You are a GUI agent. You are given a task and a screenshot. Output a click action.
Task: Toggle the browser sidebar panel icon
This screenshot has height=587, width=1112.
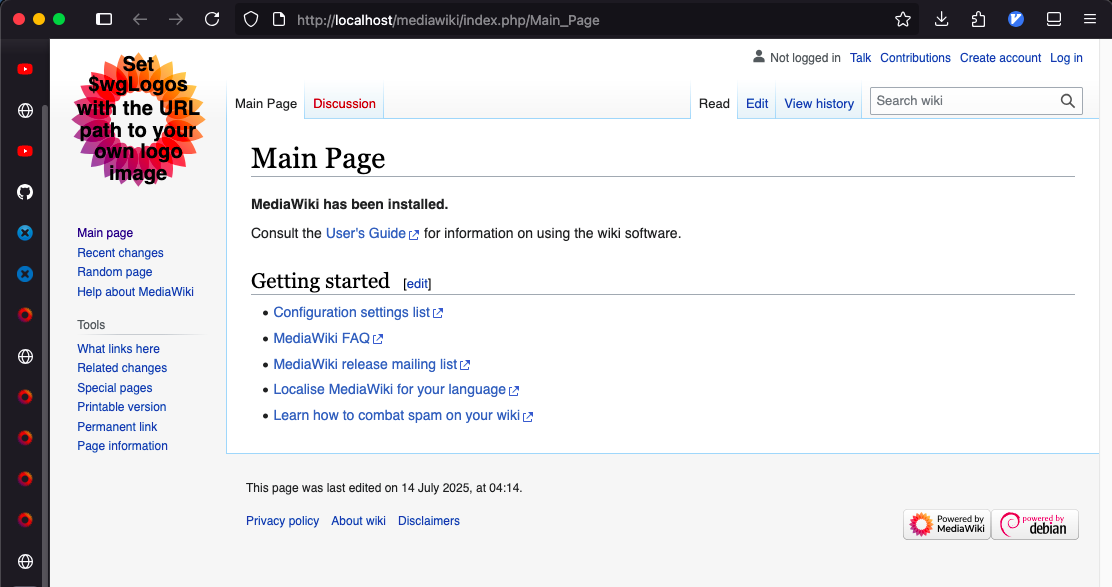coord(104,19)
